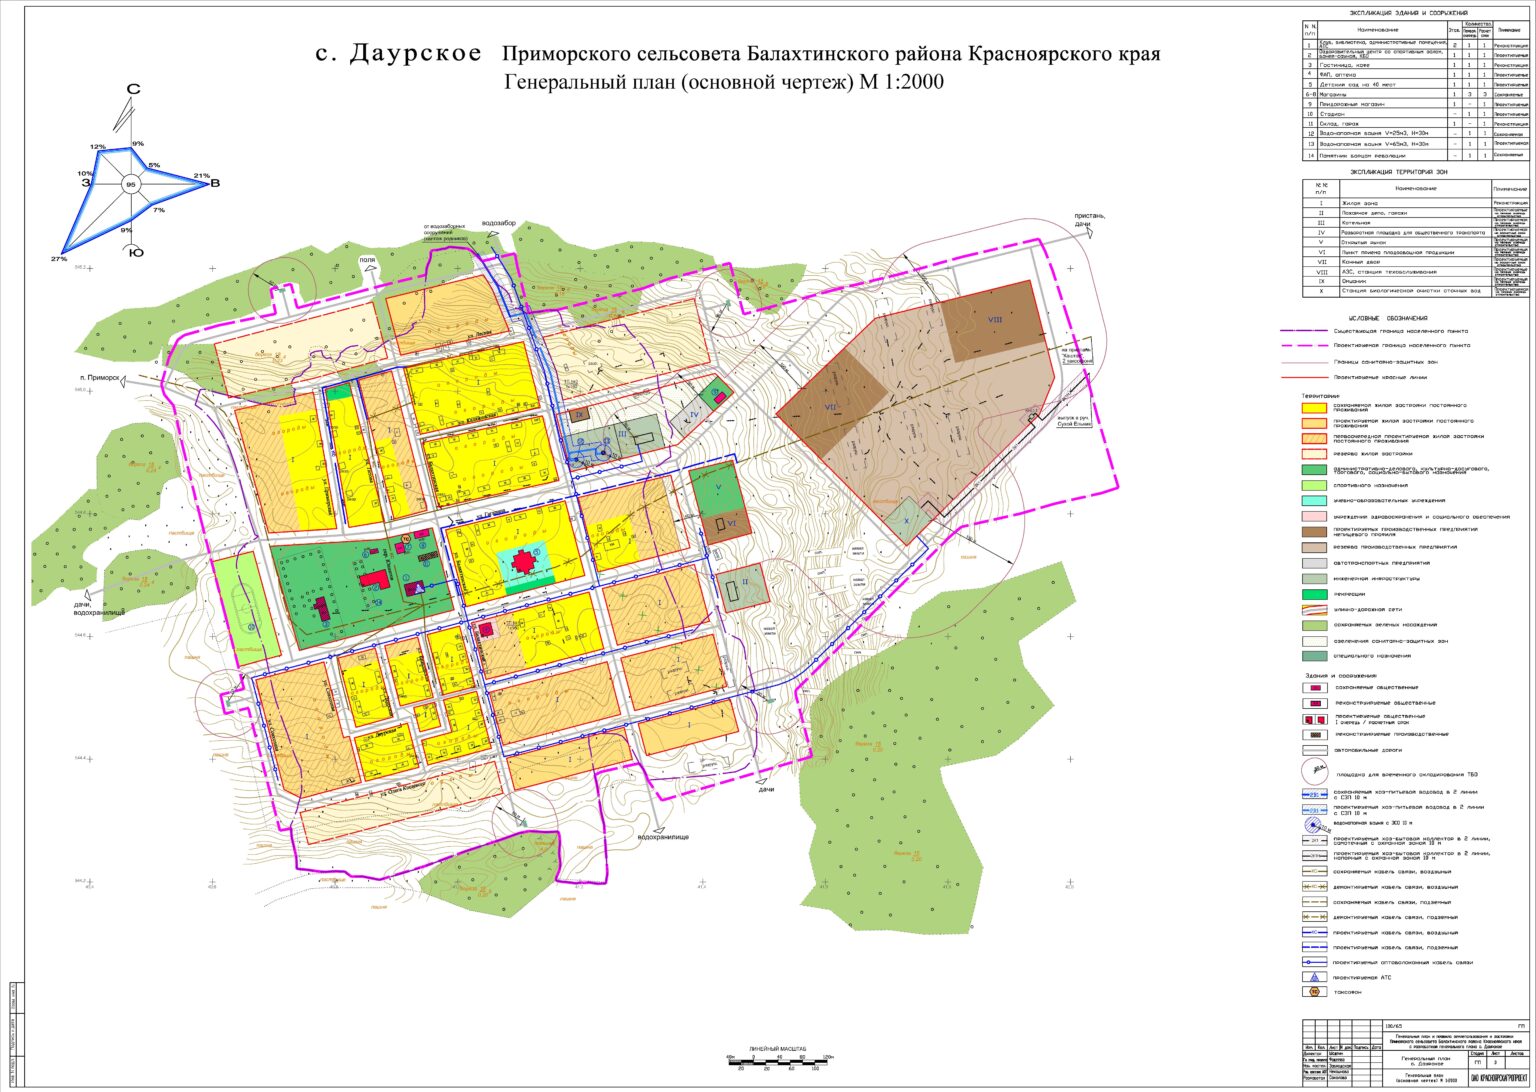The height and width of the screenshot is (1092, 1536).
Task: Click the 'Детский сад на 40 мест' row
Action: point(1416,84)
